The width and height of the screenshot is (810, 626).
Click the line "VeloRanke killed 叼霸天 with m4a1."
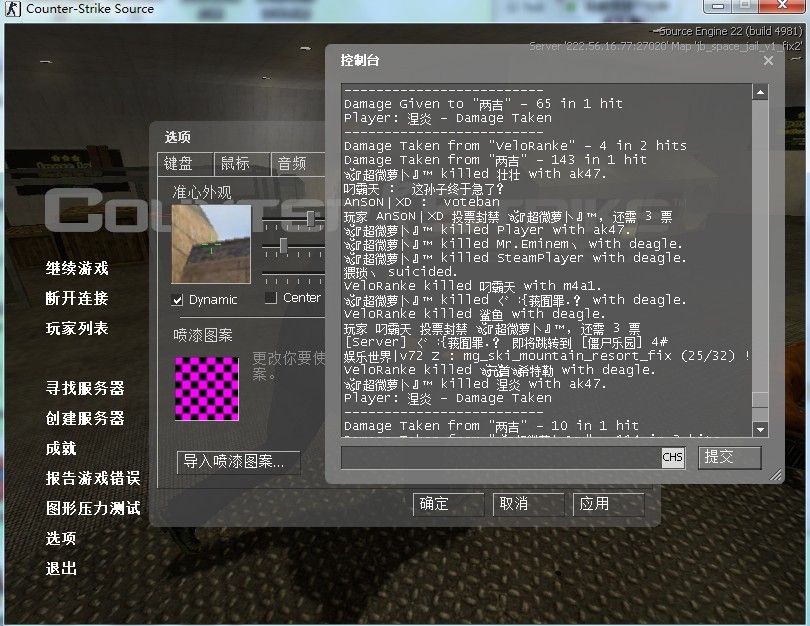pyautogui.click(x=473, y=286)
